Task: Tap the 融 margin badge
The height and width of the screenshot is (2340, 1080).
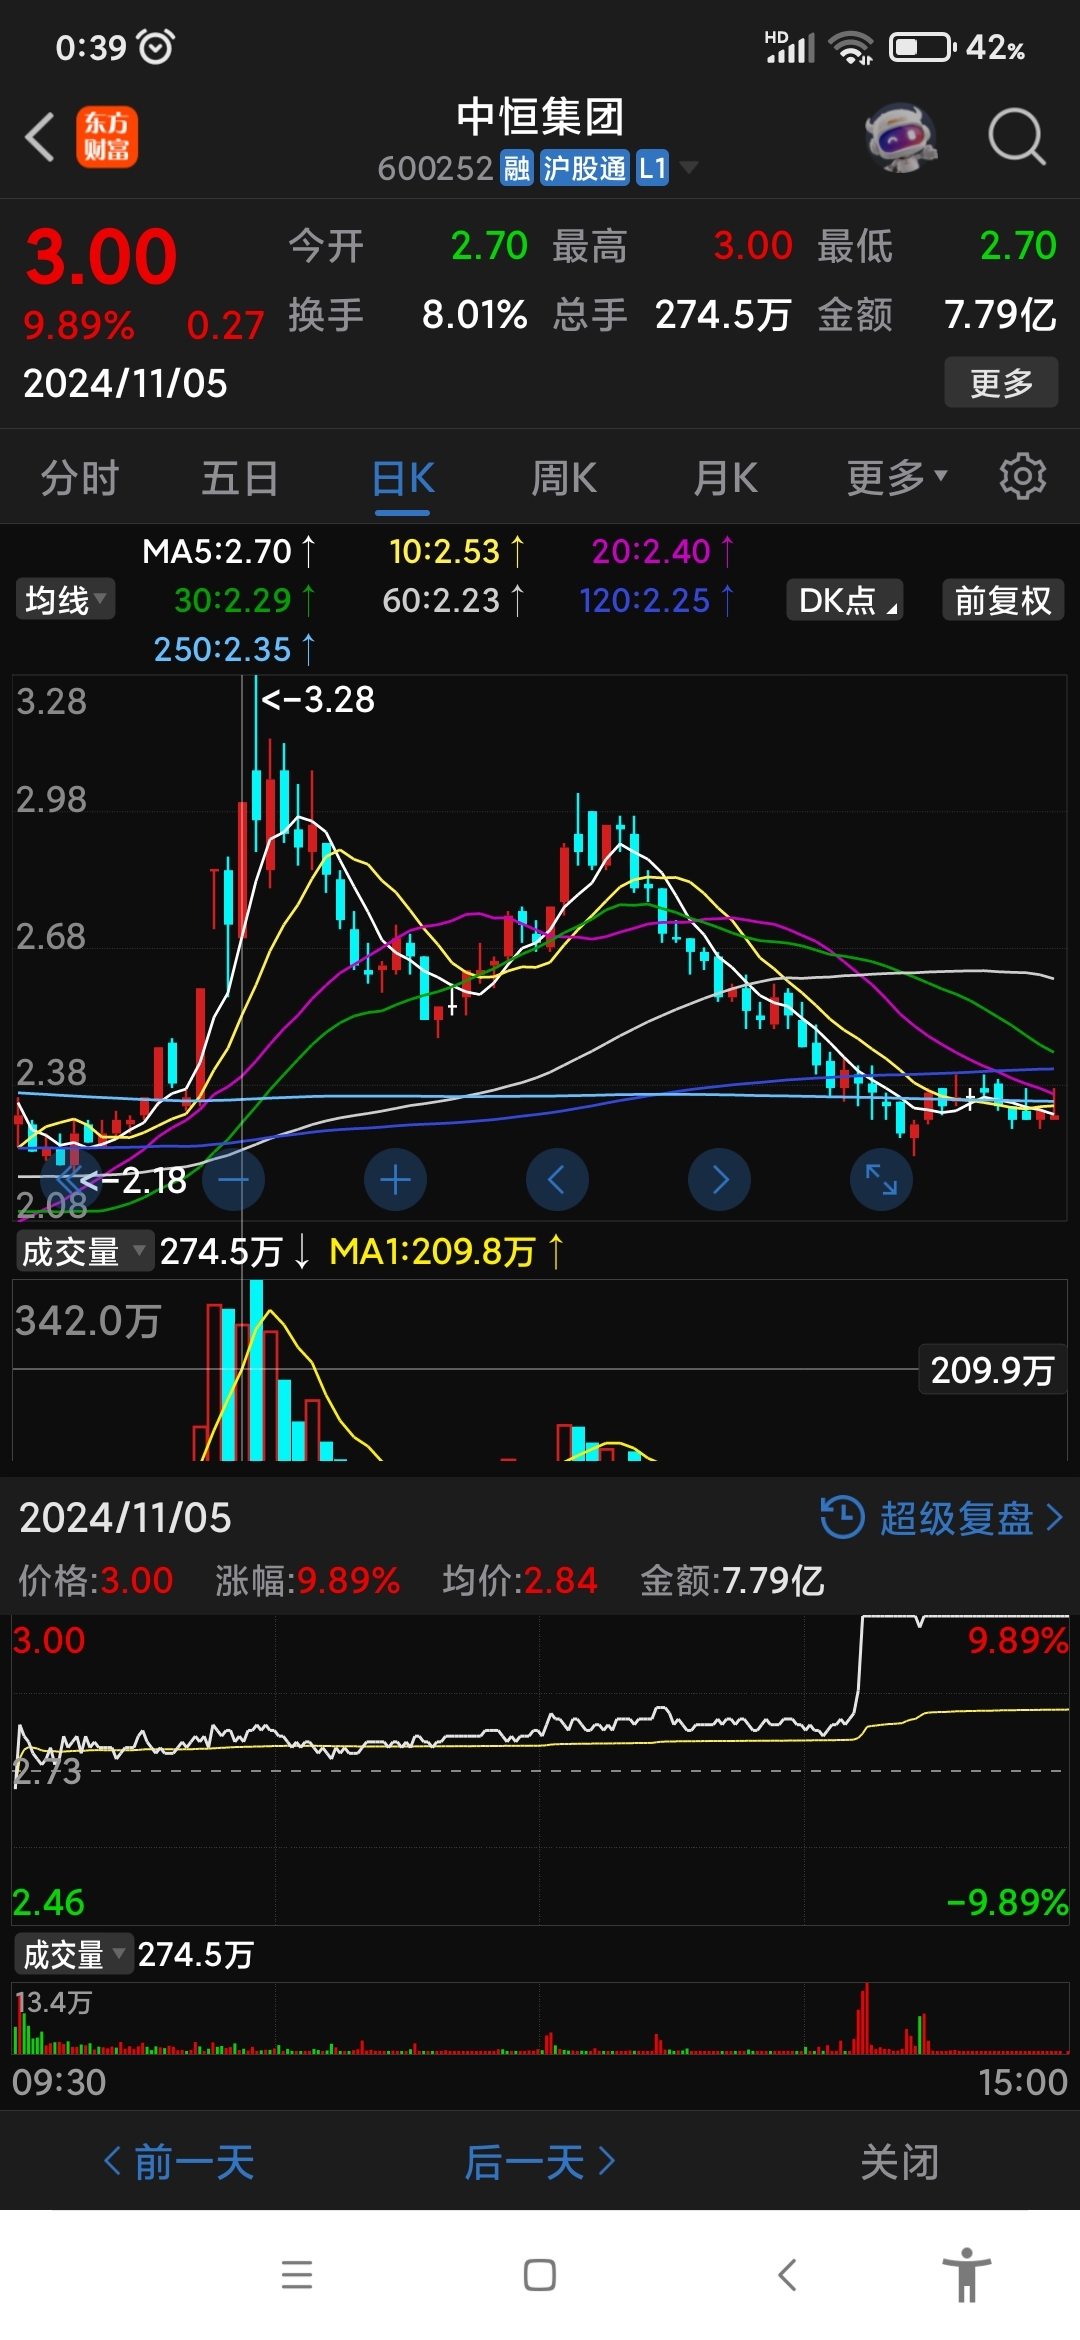Action: click(517, 168)
